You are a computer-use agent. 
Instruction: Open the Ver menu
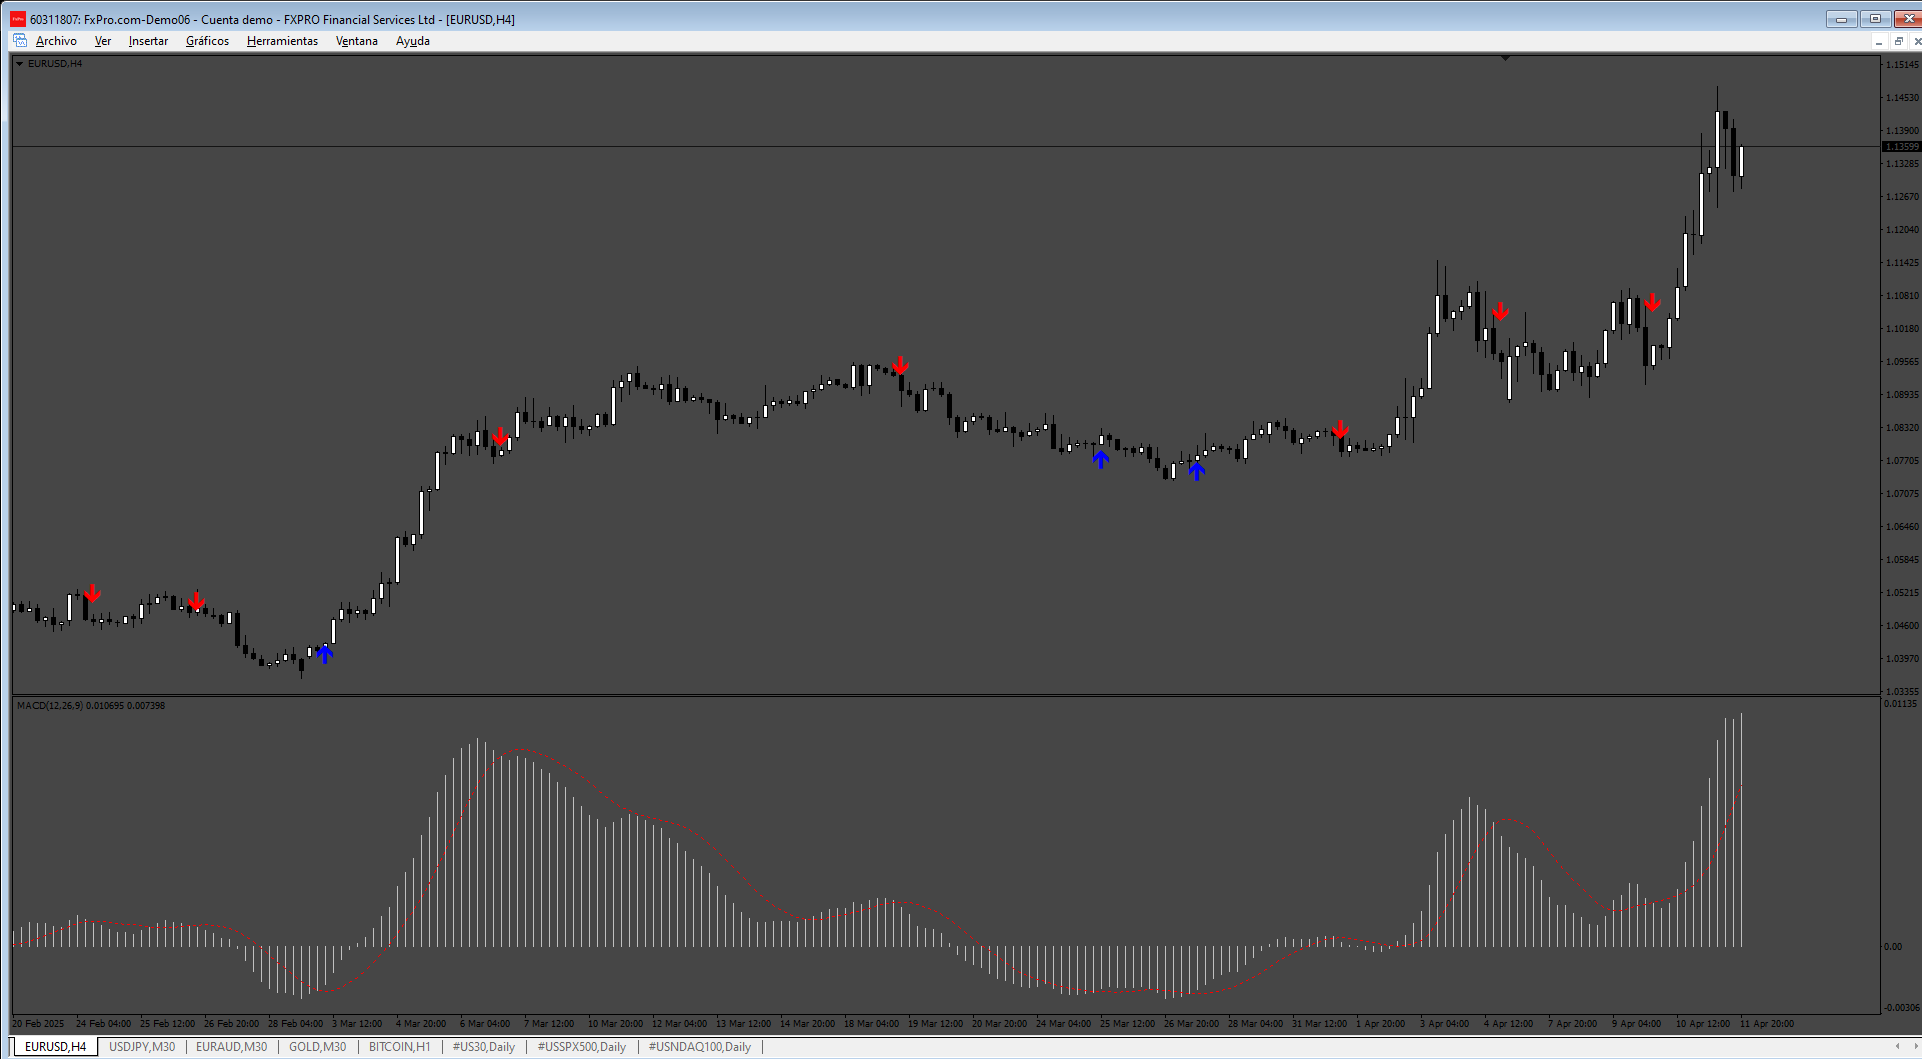coord(103,41)
